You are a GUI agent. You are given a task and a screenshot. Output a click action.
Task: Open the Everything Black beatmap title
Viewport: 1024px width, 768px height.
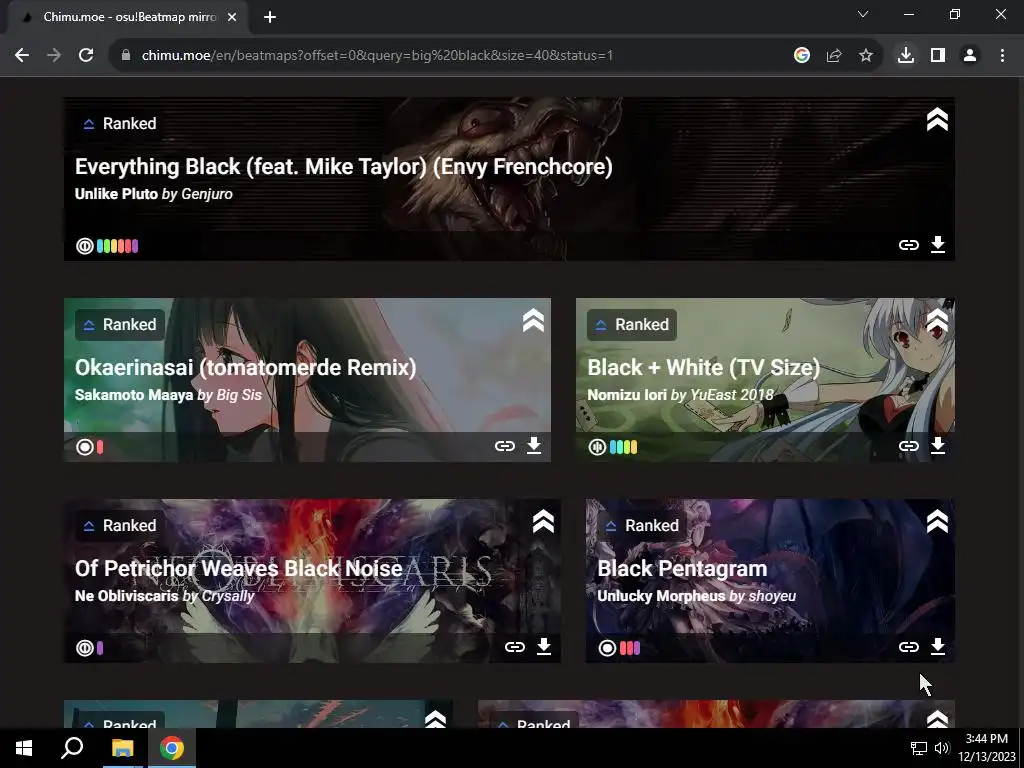[344, 167]
